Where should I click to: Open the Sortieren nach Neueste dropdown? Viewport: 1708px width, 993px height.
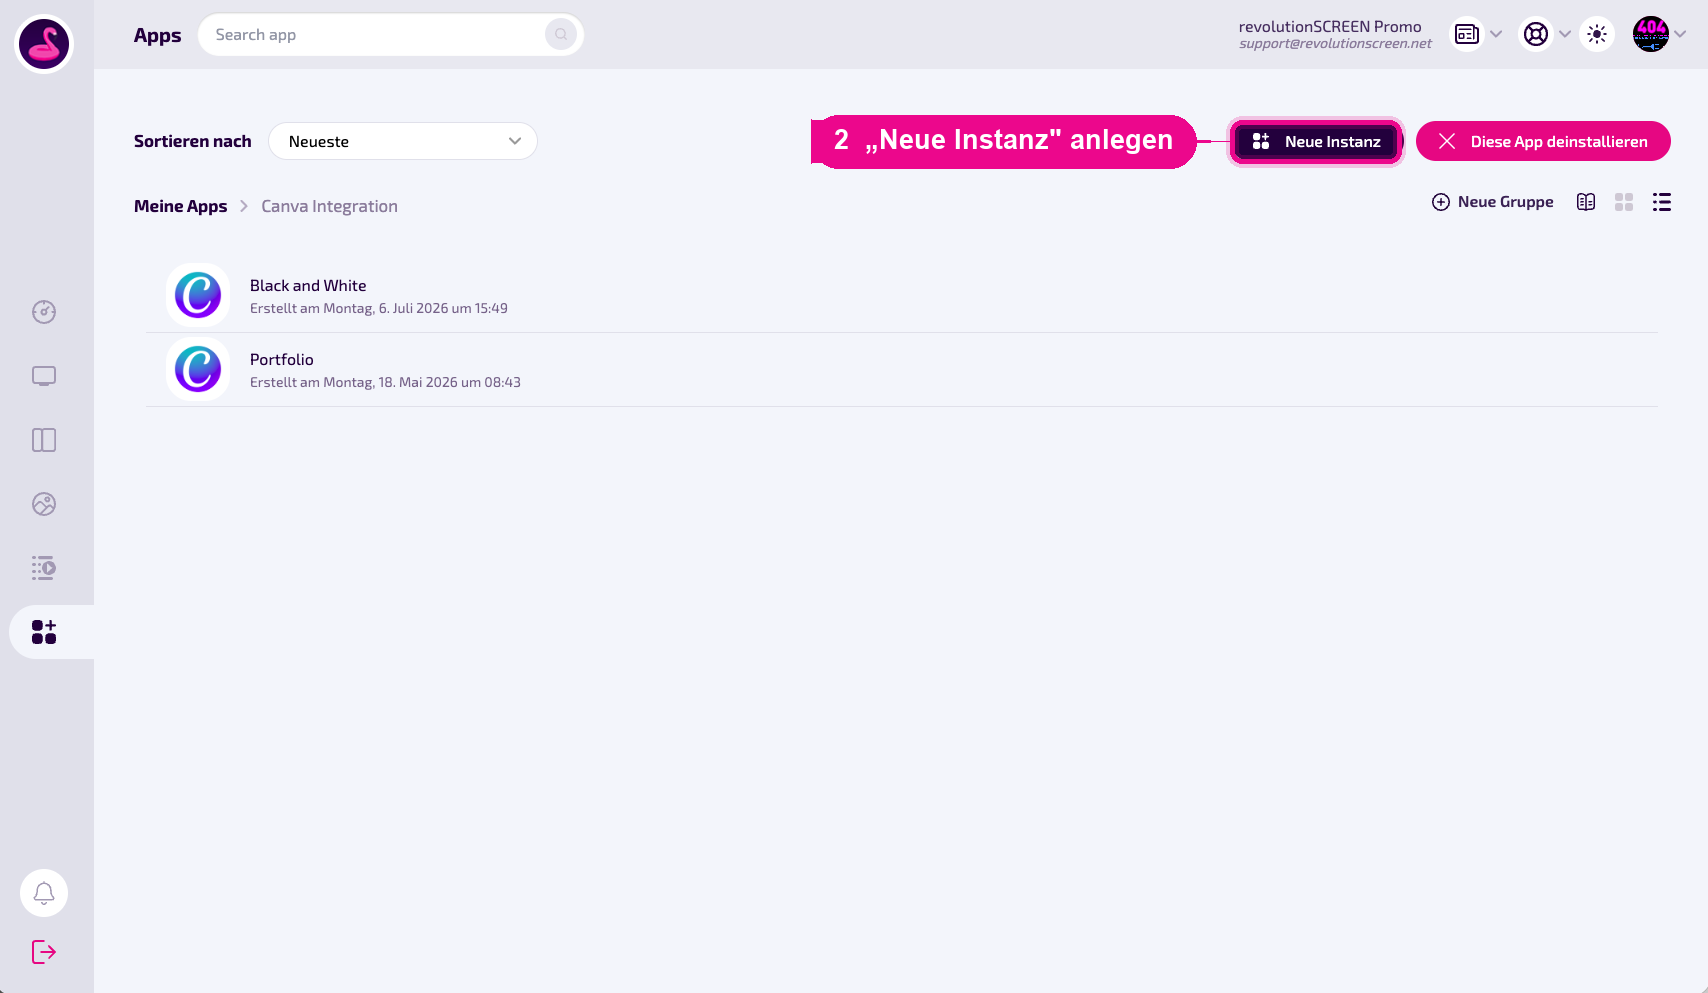[x=403, y=141]
